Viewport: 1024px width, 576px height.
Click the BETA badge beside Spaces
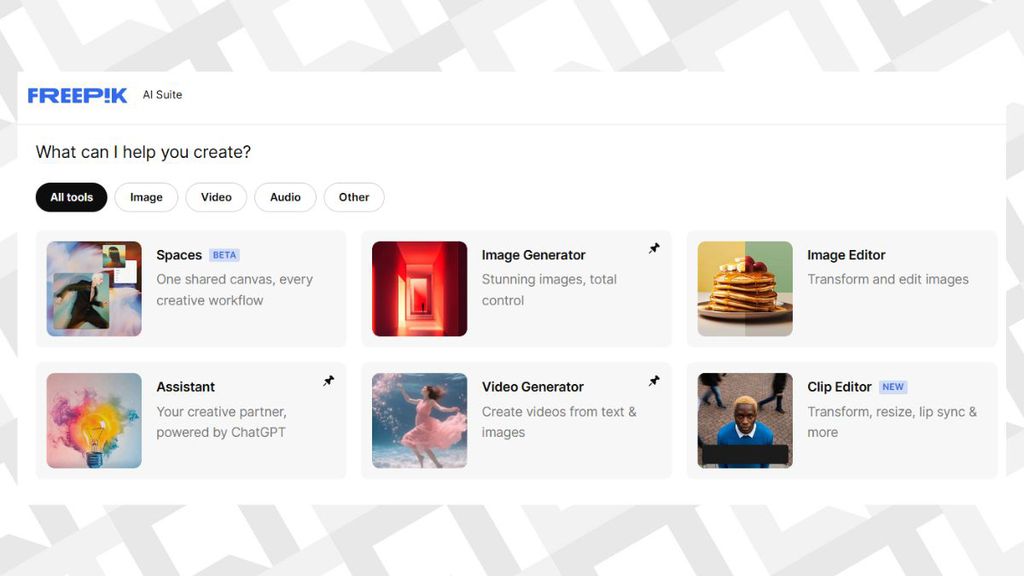(225, 255)
